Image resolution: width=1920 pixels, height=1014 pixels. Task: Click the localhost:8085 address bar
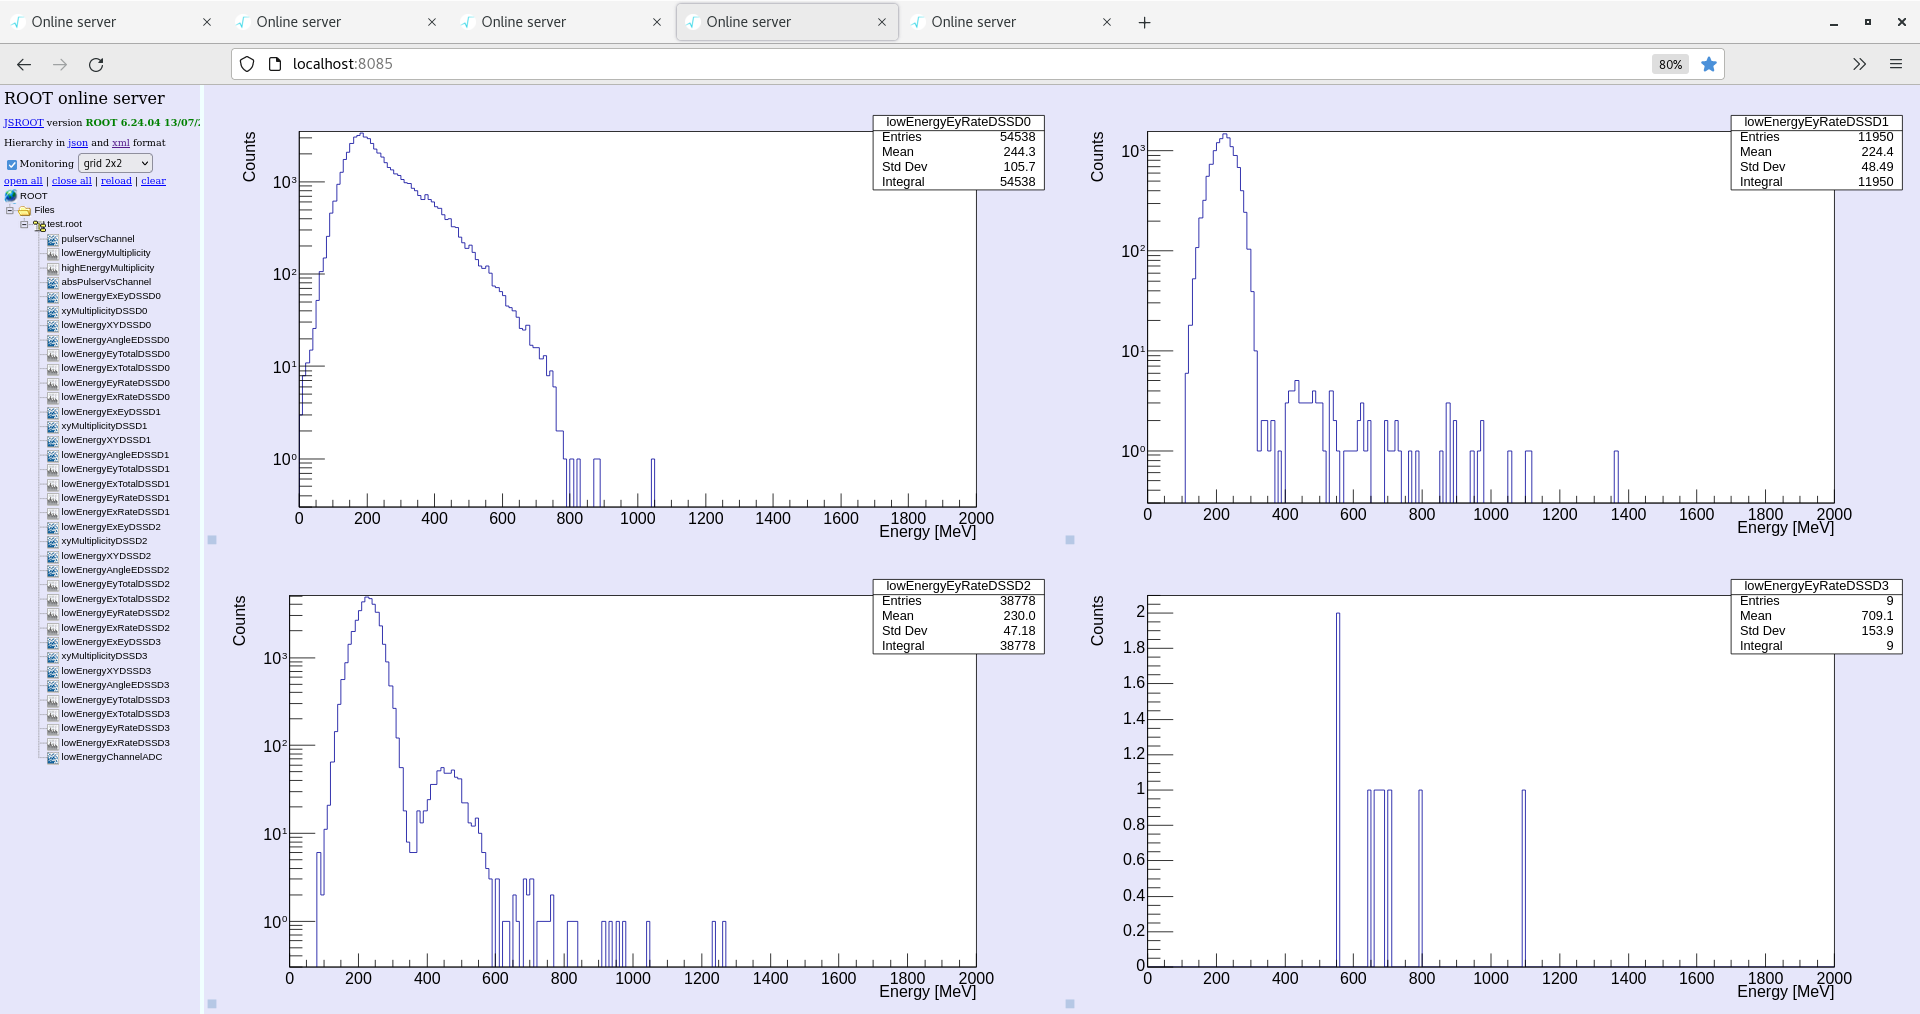pyautogui.click(x=900, y=64)
